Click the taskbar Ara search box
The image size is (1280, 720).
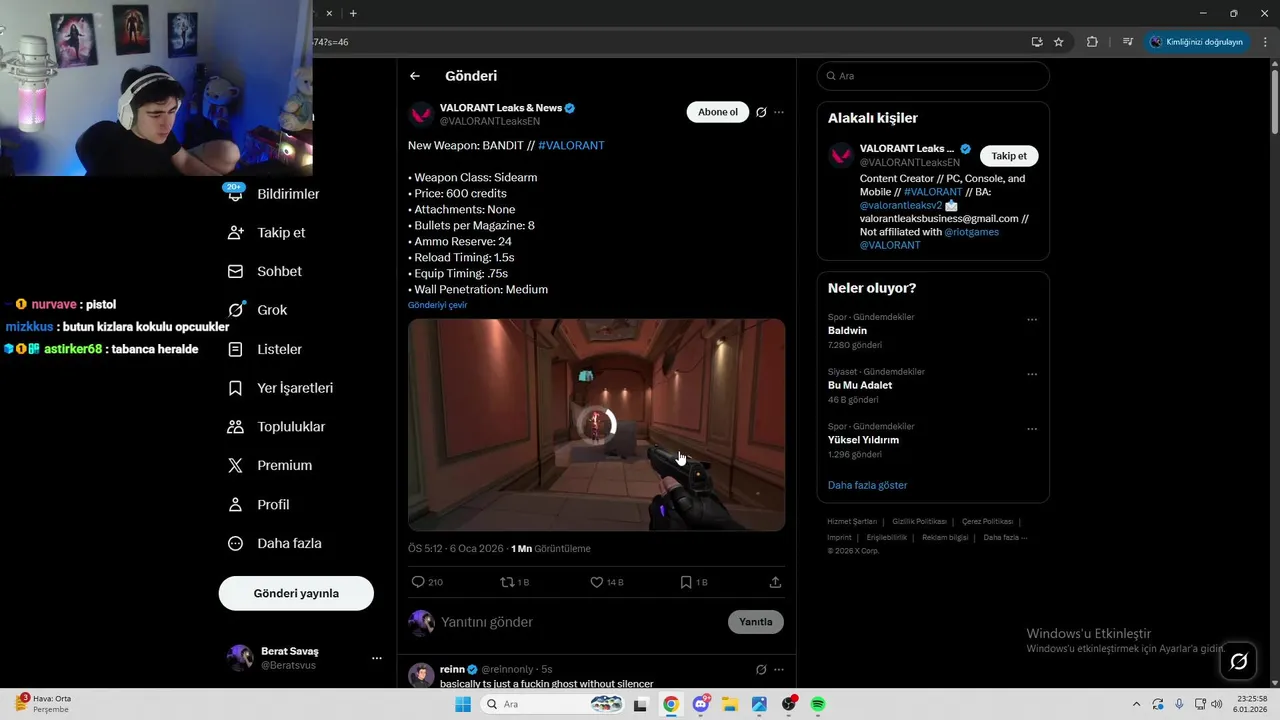coord(552,704)
